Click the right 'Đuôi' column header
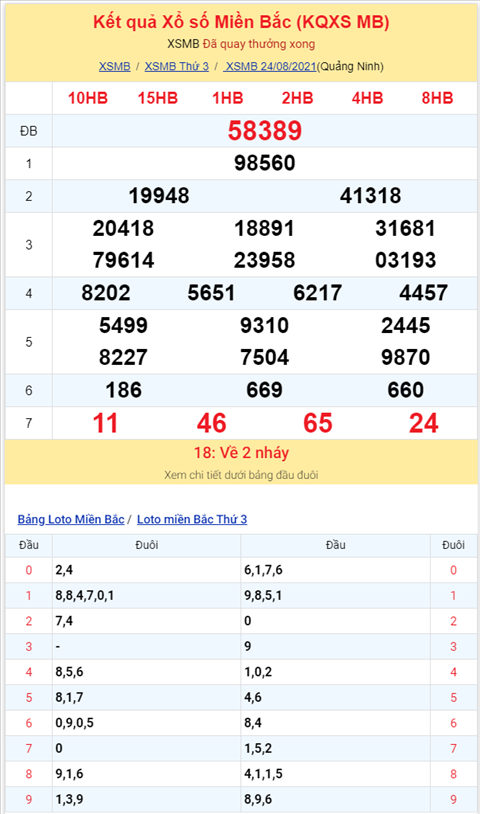Viewport: 480px width, 814px height. (x=454, y=545)
